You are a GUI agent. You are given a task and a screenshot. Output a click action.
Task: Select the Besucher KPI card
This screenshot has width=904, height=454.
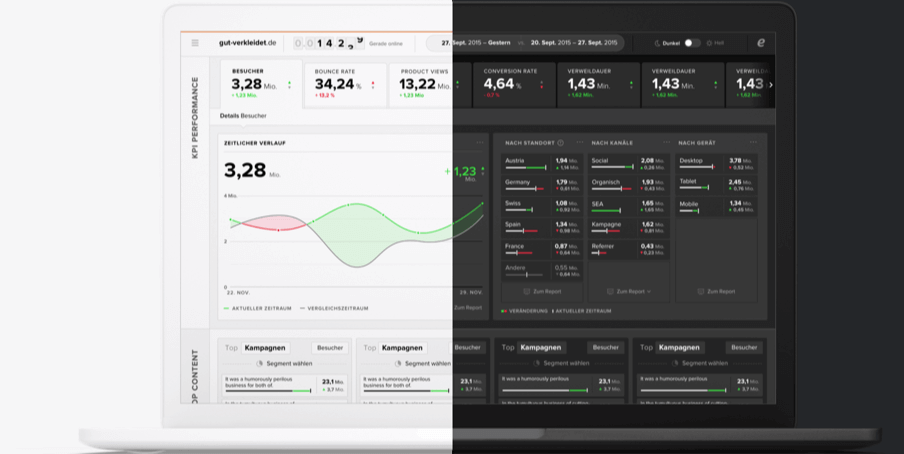pyautogui.click(x=260, y=84)
